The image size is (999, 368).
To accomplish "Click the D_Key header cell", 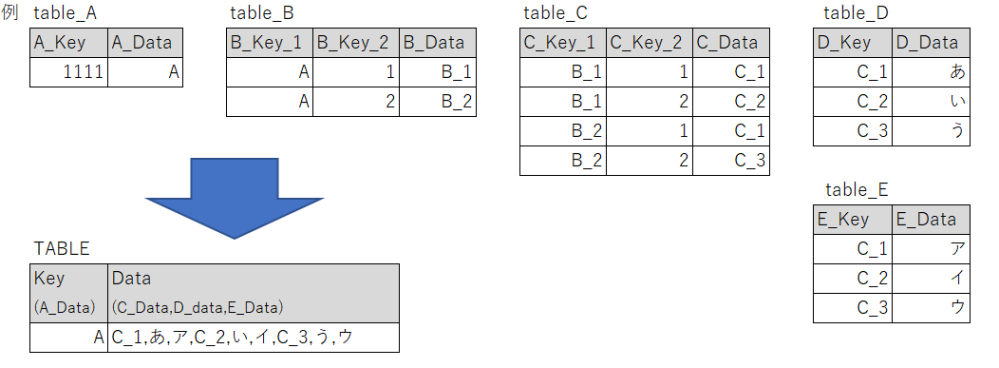I will pos(852,43).
